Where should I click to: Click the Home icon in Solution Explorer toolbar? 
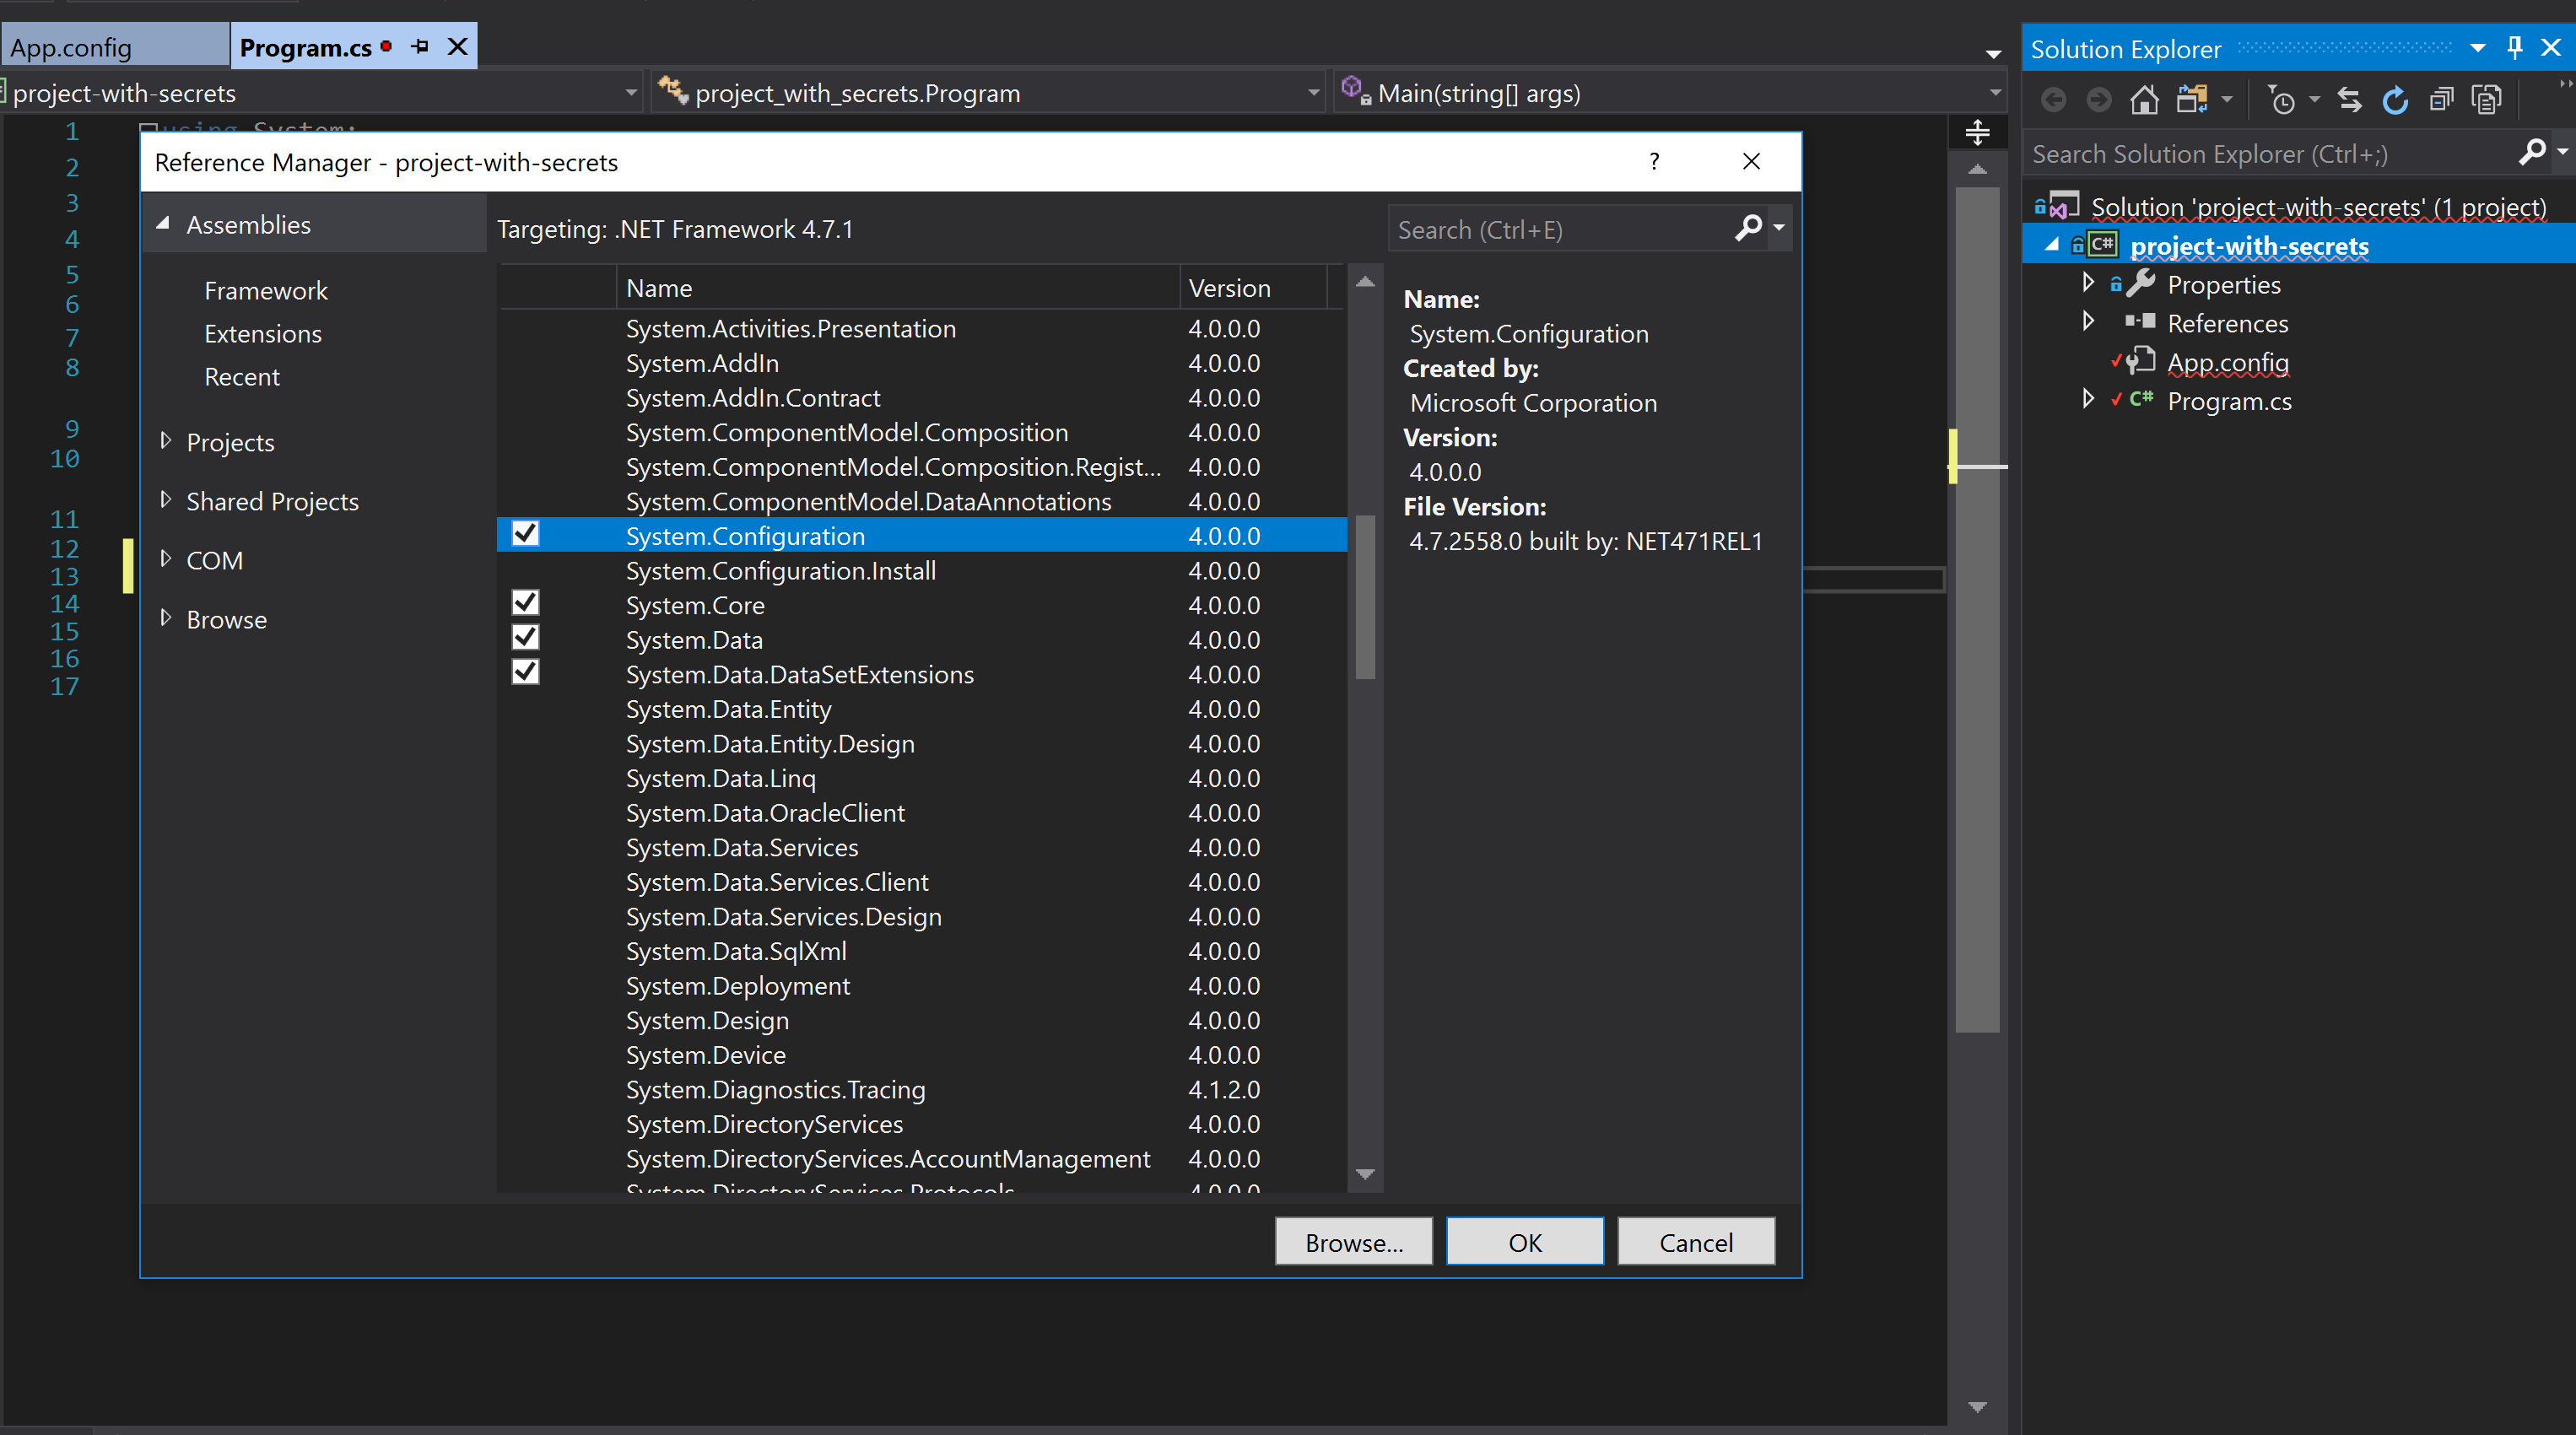pos(2144,99)
